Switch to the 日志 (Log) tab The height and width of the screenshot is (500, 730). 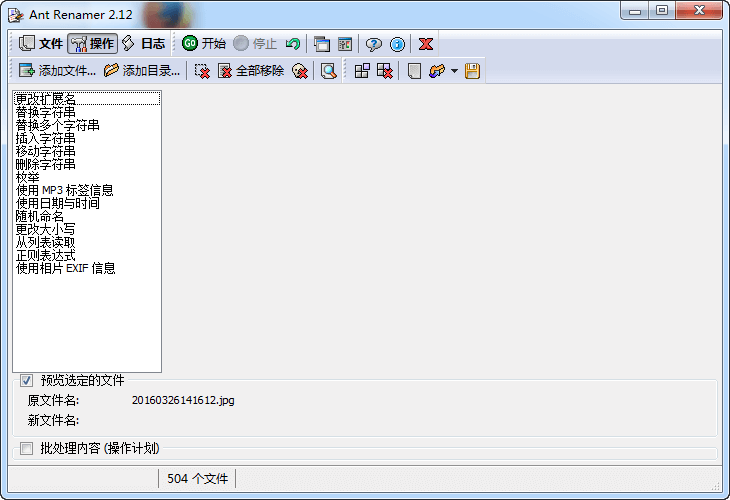[x=143, y=44]
